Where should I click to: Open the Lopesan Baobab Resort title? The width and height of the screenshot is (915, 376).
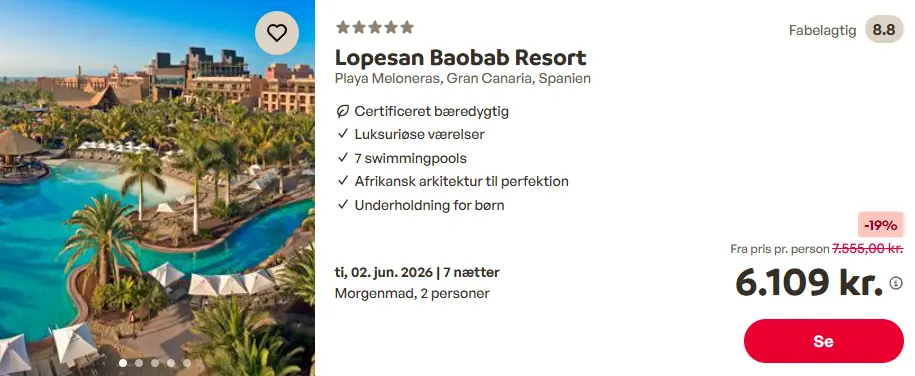pyautogui.click(x=460, y=58)
